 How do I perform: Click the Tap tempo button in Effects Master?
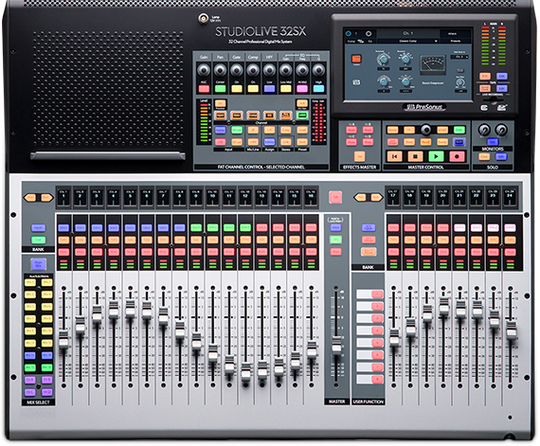pos(359,156)
